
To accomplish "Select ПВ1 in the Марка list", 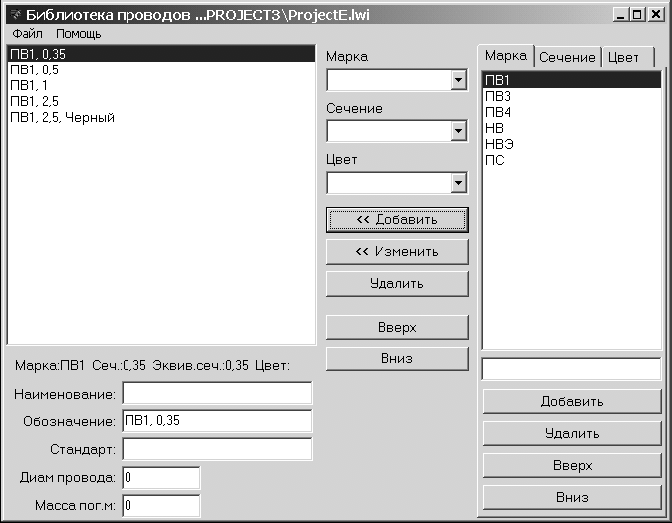I will [x=572, y=80].
